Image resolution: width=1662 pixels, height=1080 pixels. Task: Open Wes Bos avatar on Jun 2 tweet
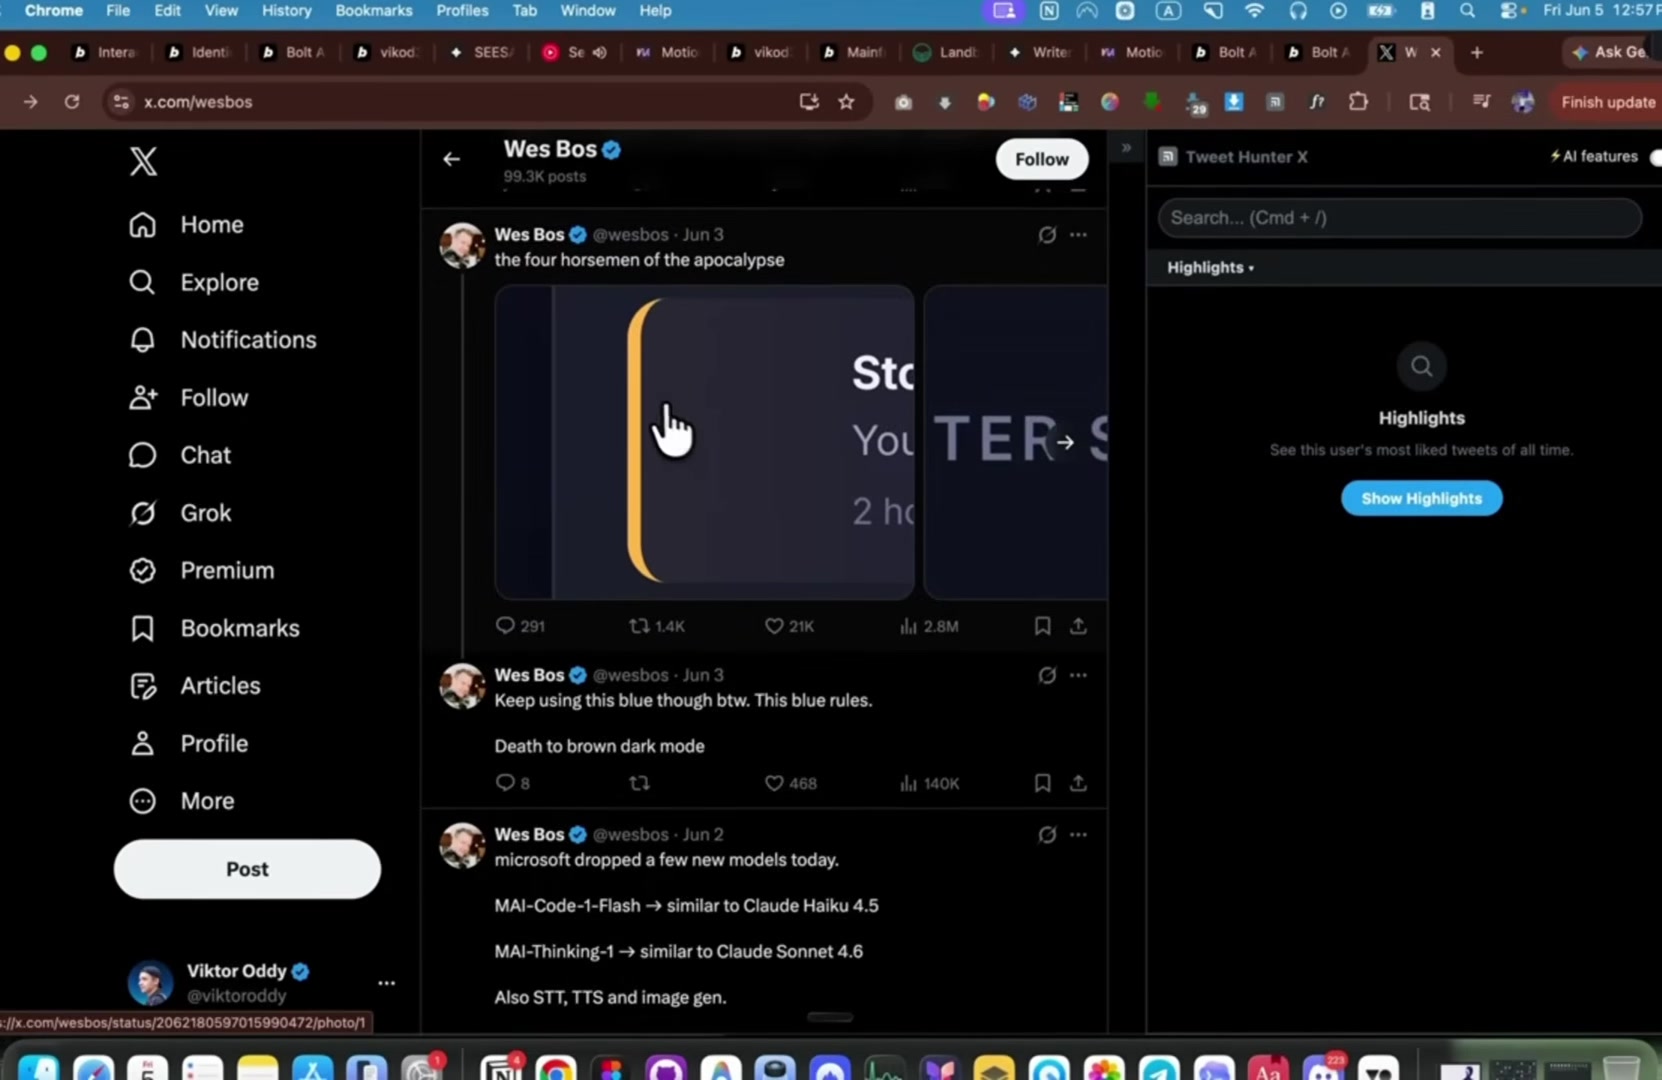(462, 846)
